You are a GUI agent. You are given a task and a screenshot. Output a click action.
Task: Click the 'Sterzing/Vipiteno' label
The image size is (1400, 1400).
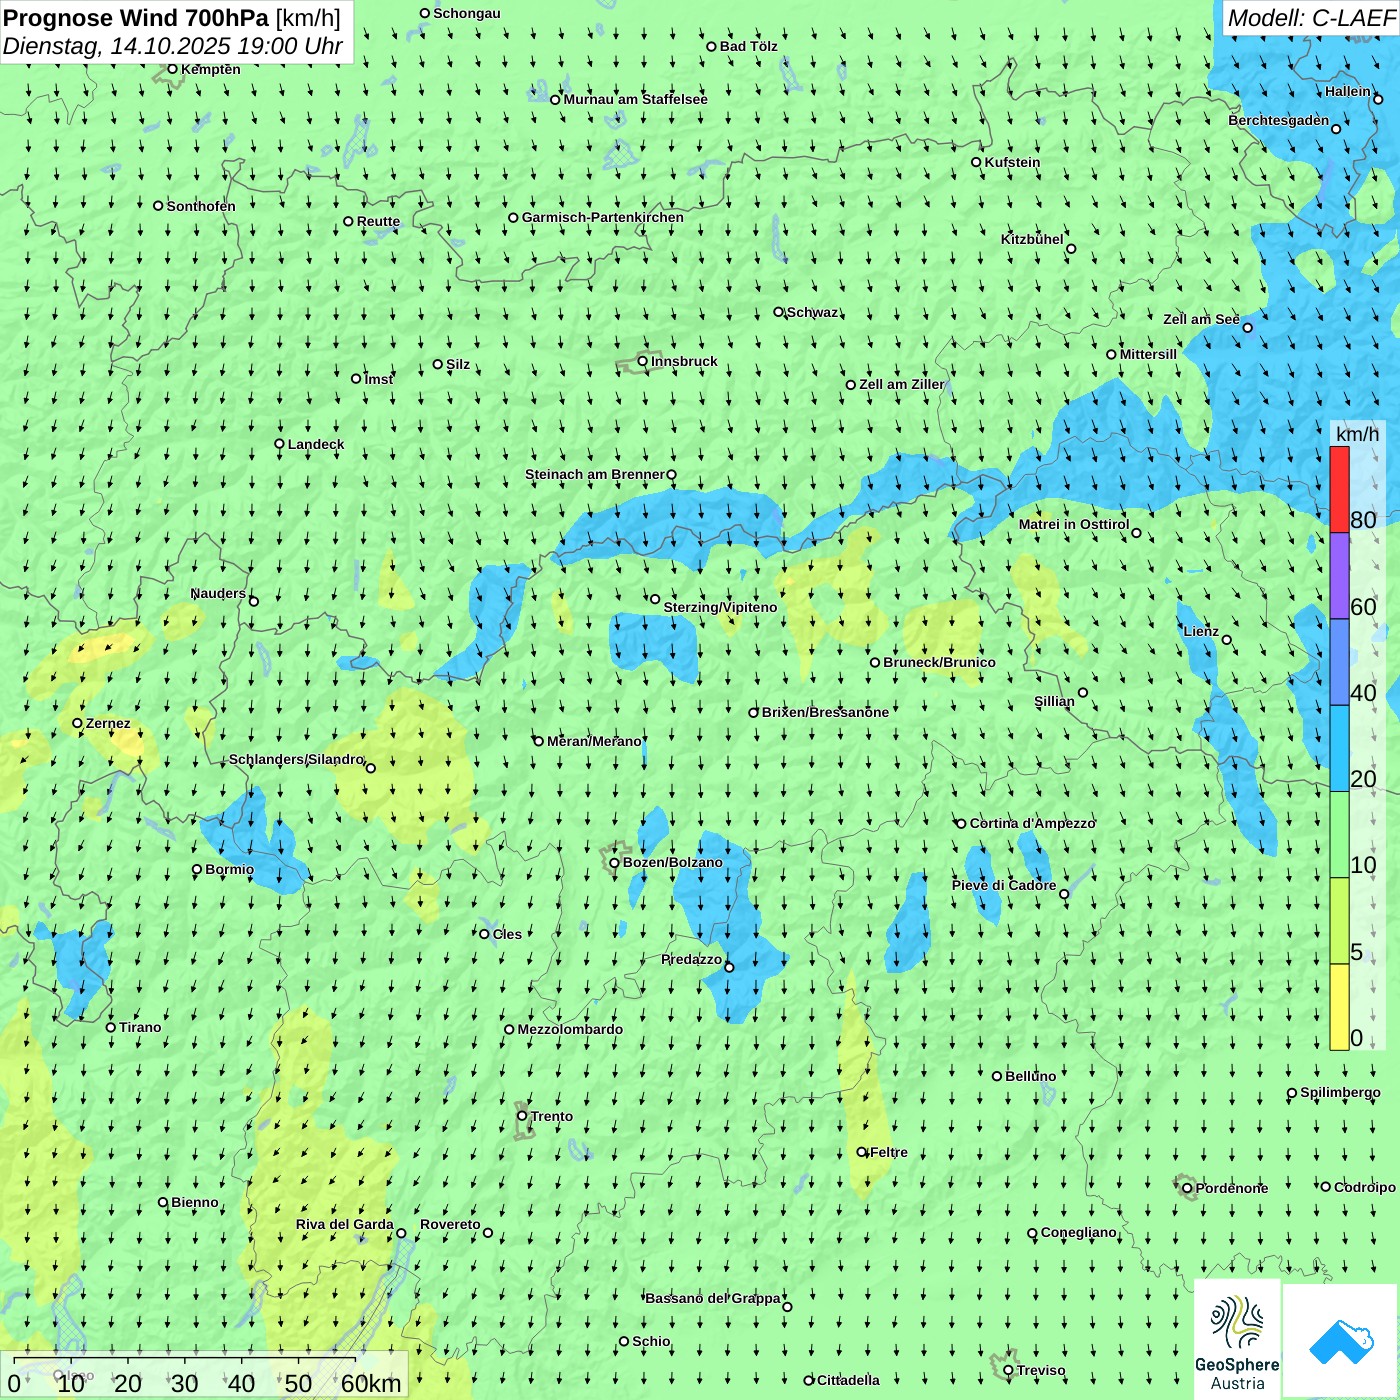pyautogui.click(x=720, y=607)
